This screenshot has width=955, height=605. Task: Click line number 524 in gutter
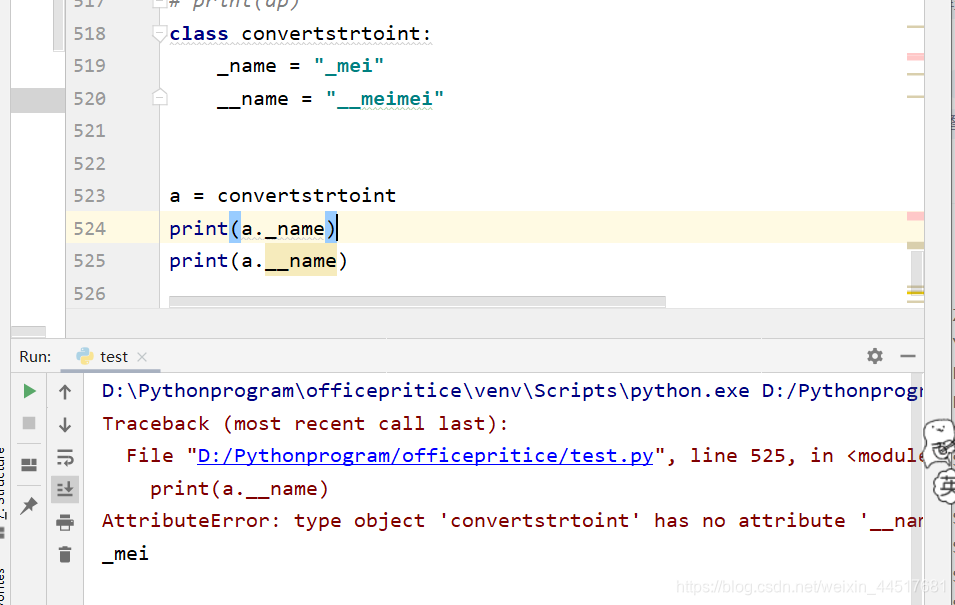[90, 228]
